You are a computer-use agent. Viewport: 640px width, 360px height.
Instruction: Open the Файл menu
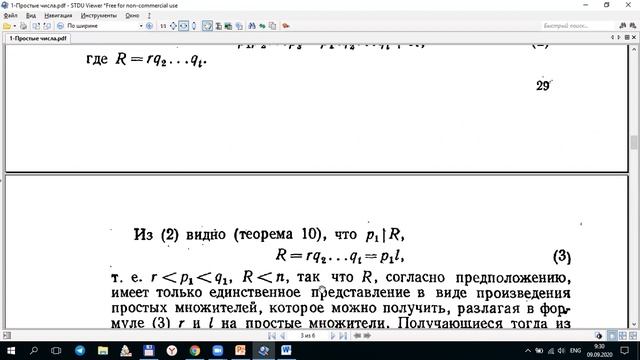point(11,16)
